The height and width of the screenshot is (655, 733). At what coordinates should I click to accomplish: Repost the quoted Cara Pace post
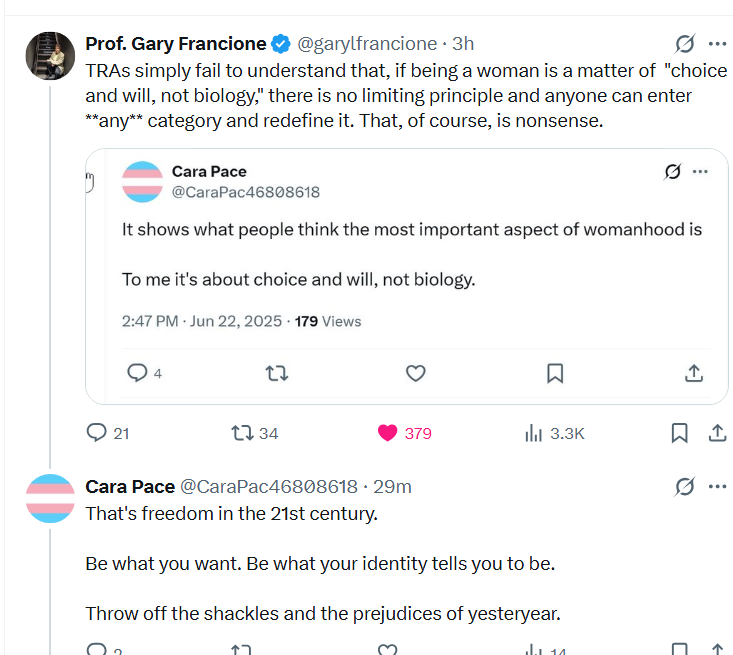pos(277,373)
